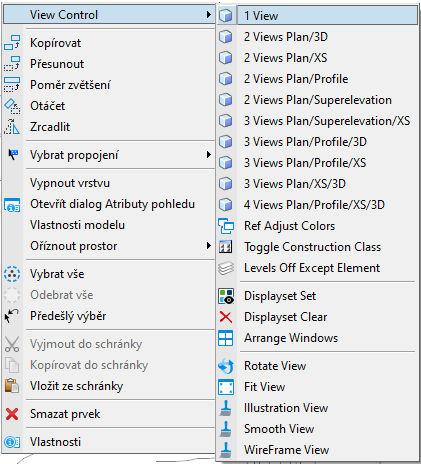Screen dimensions: 421x464
Task: Click the red X Smazat prvek icon
Action: [x=12, y=414]
